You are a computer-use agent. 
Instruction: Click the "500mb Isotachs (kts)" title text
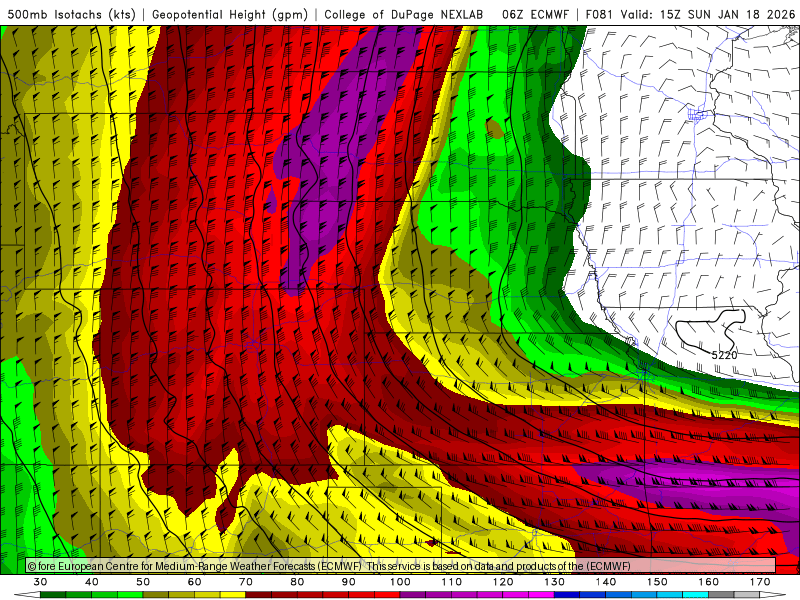click(x=72, y=14)
